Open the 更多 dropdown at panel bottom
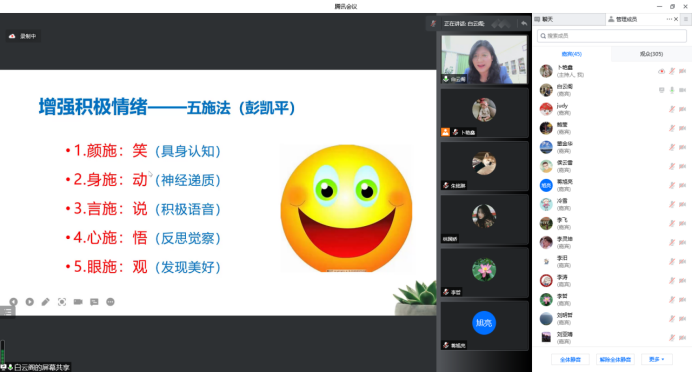This screenshot has width=692, height=372. click(x=657, y=359)
